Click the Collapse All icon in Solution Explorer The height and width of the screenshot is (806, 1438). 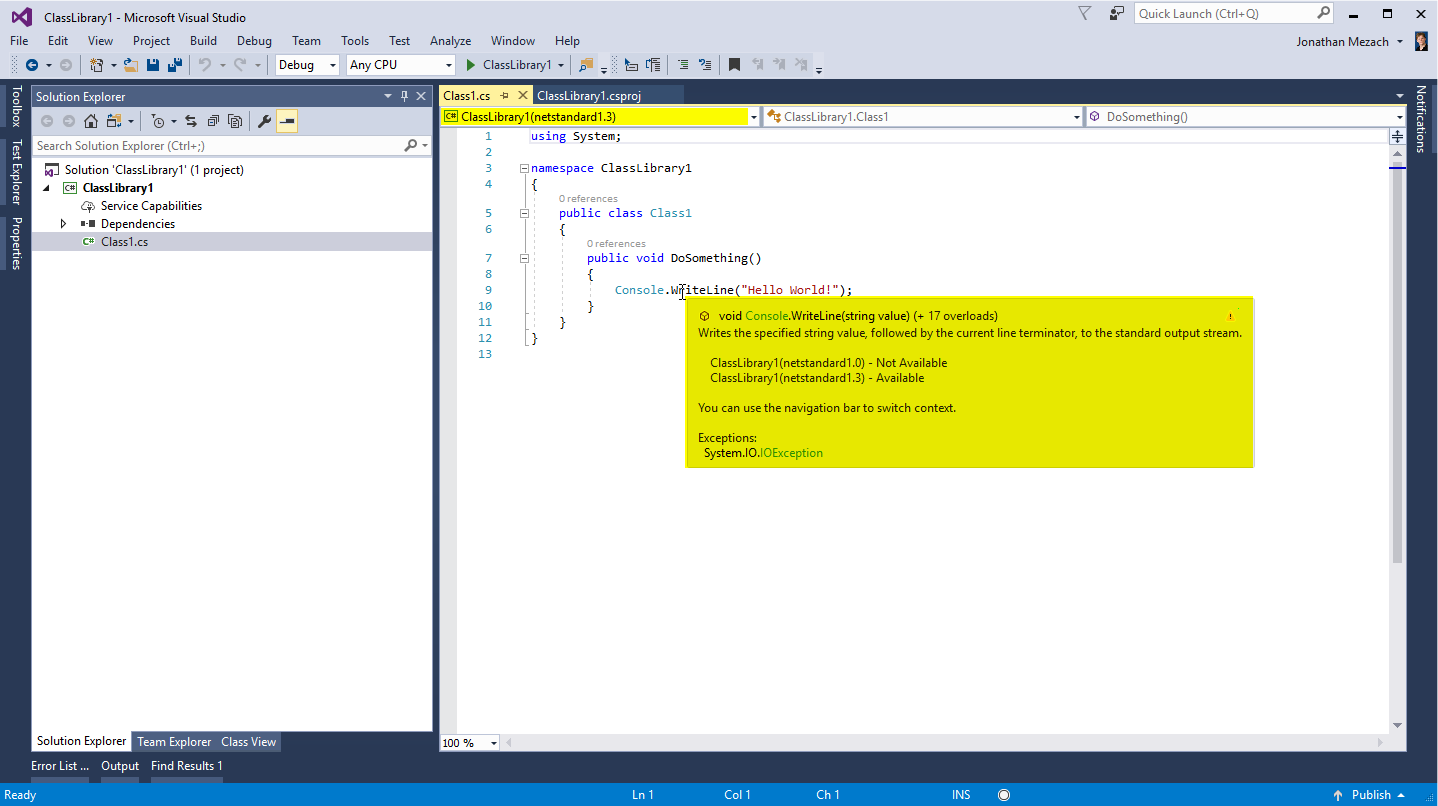pos(213,121)
